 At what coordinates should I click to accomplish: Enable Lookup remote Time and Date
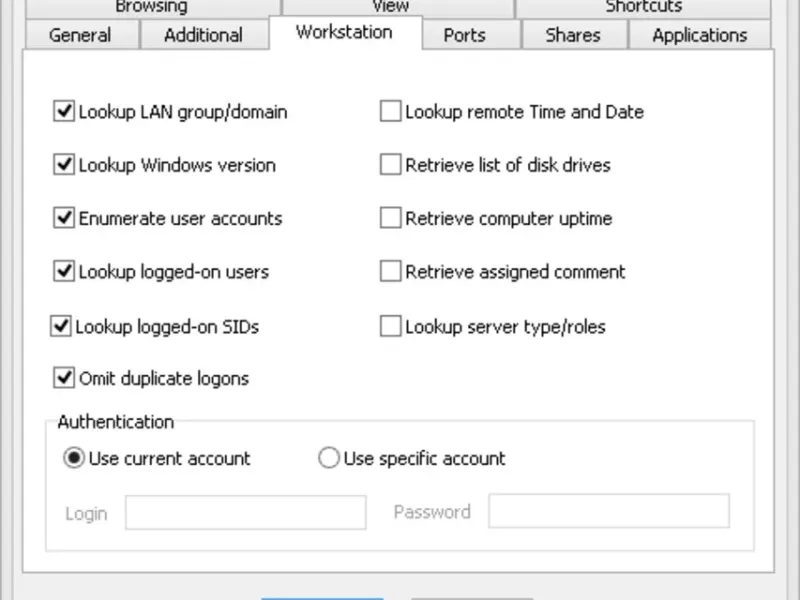point(390,112)
